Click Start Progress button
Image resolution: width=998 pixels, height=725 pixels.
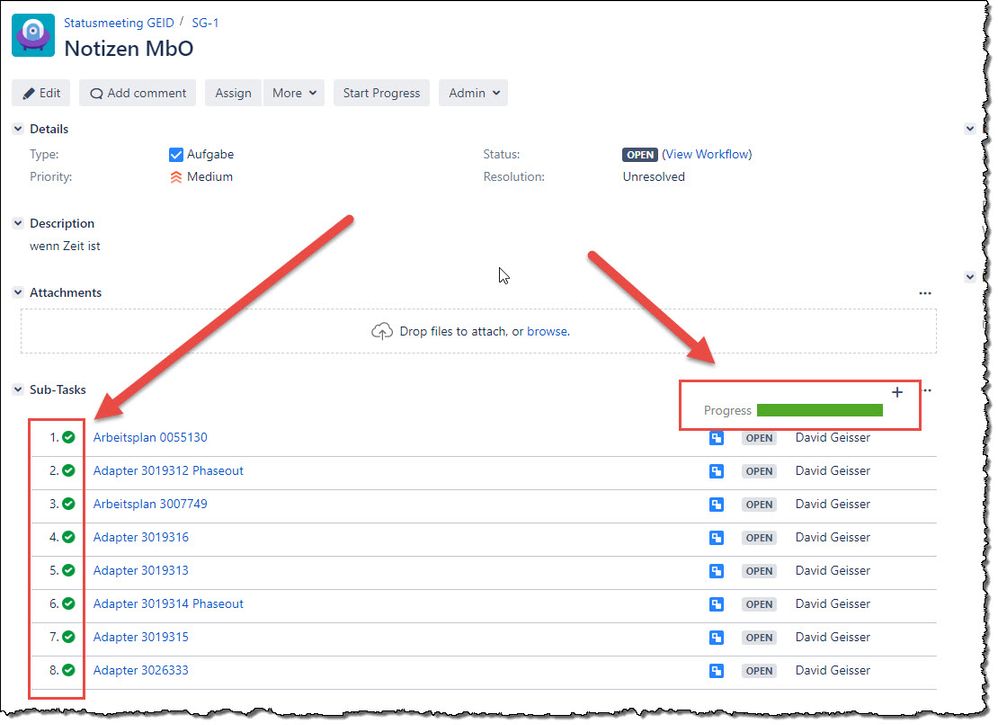tap(381, 93)
